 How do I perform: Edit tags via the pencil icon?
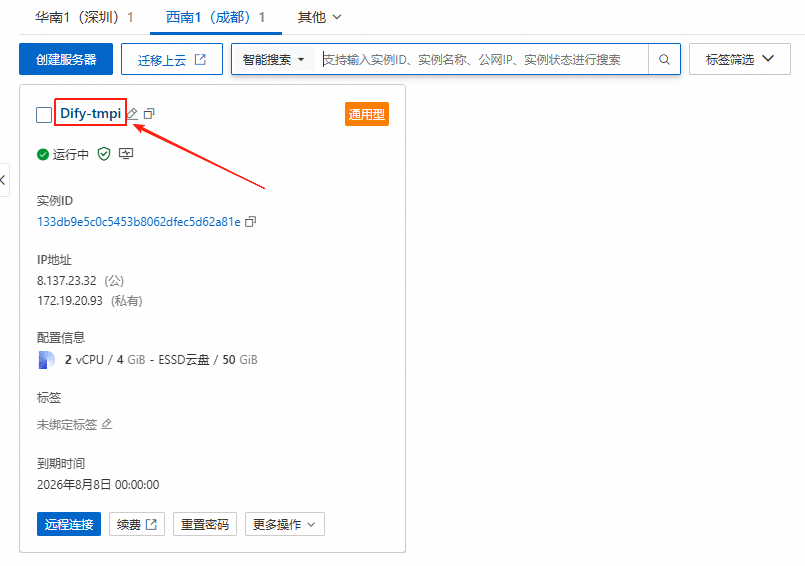click(107, 424)
